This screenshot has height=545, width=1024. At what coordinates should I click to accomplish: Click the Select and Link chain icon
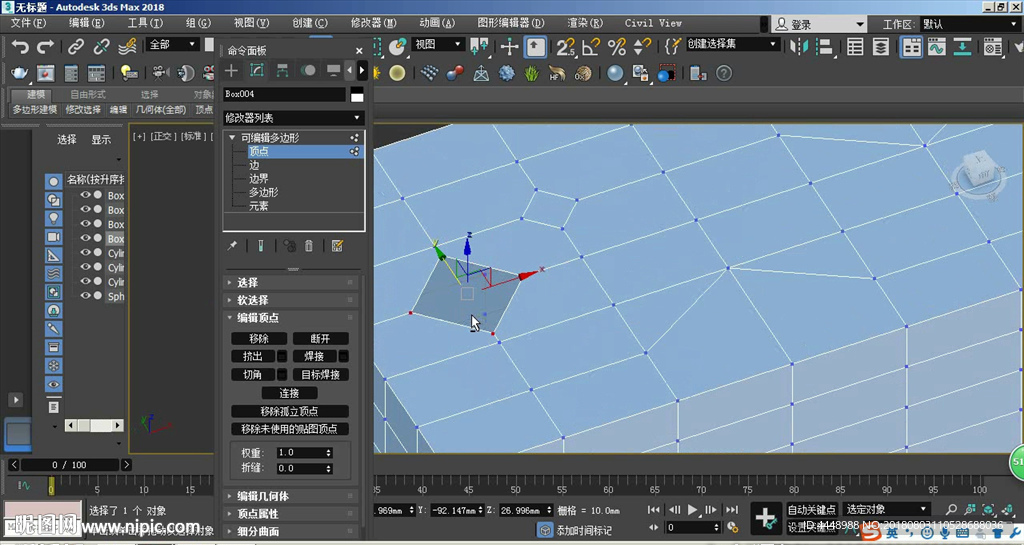(x=76, y=46)
